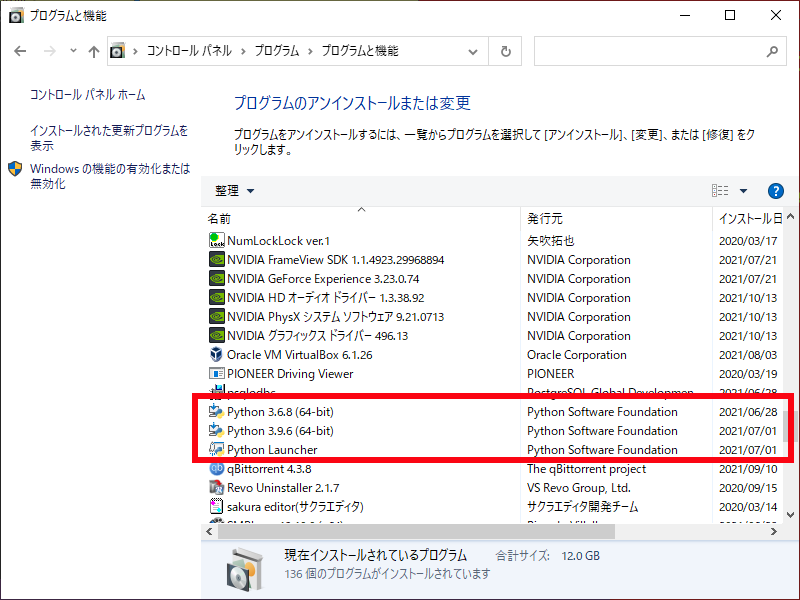
Task: Click the sakura editor icon
Action: tap(217, 506)
